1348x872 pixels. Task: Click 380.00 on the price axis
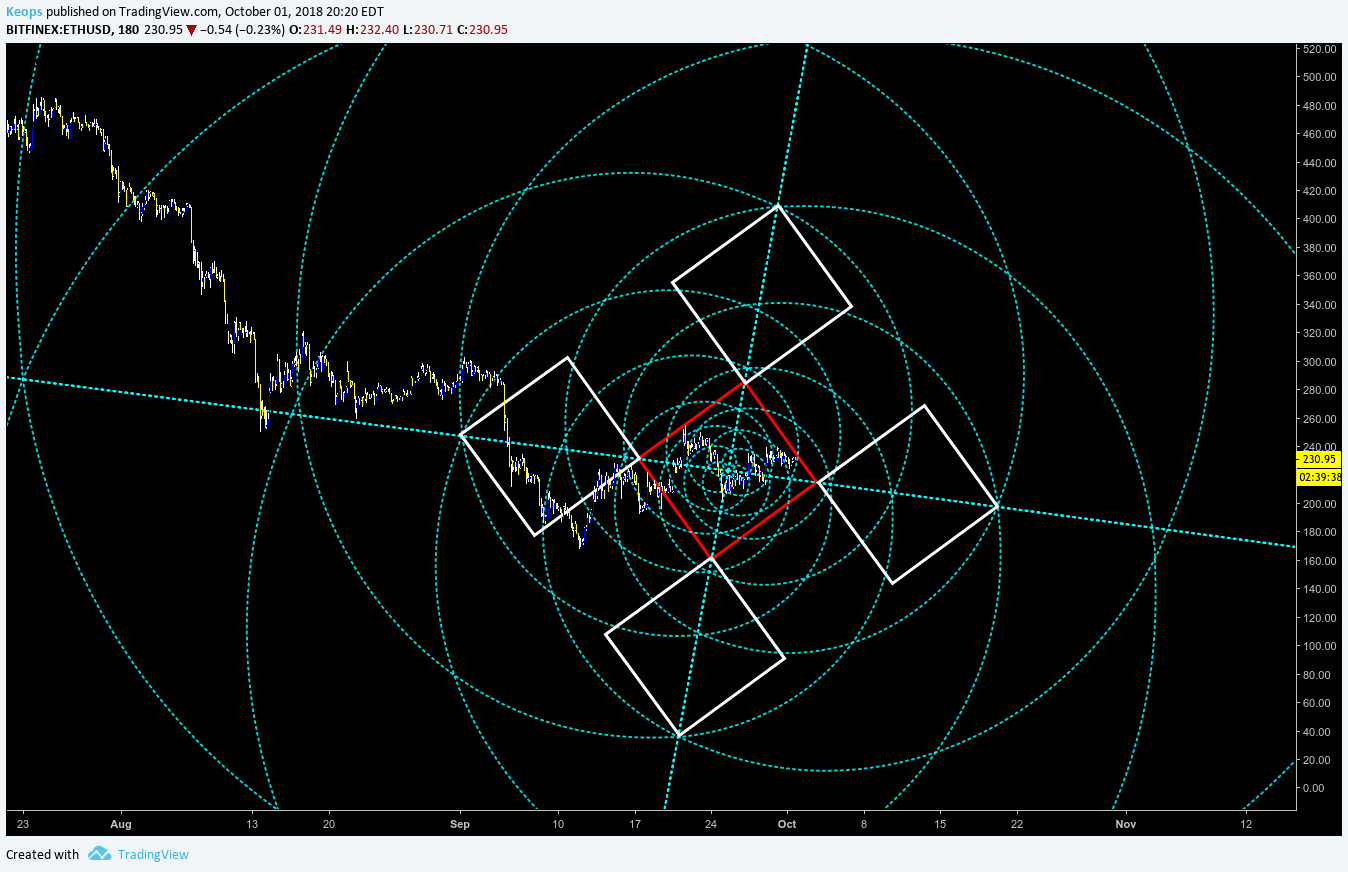pyautogui.click(x=1318, y=248)
